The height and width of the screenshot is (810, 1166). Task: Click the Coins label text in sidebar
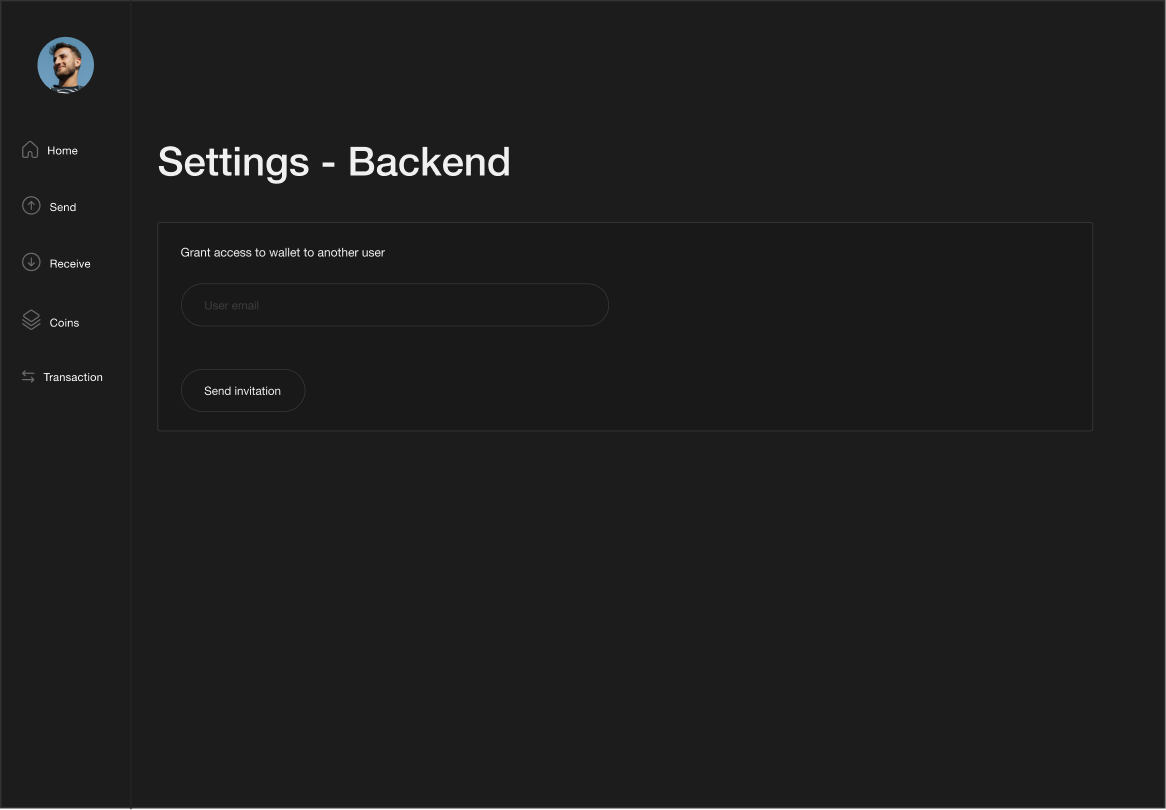coord(65,322)
